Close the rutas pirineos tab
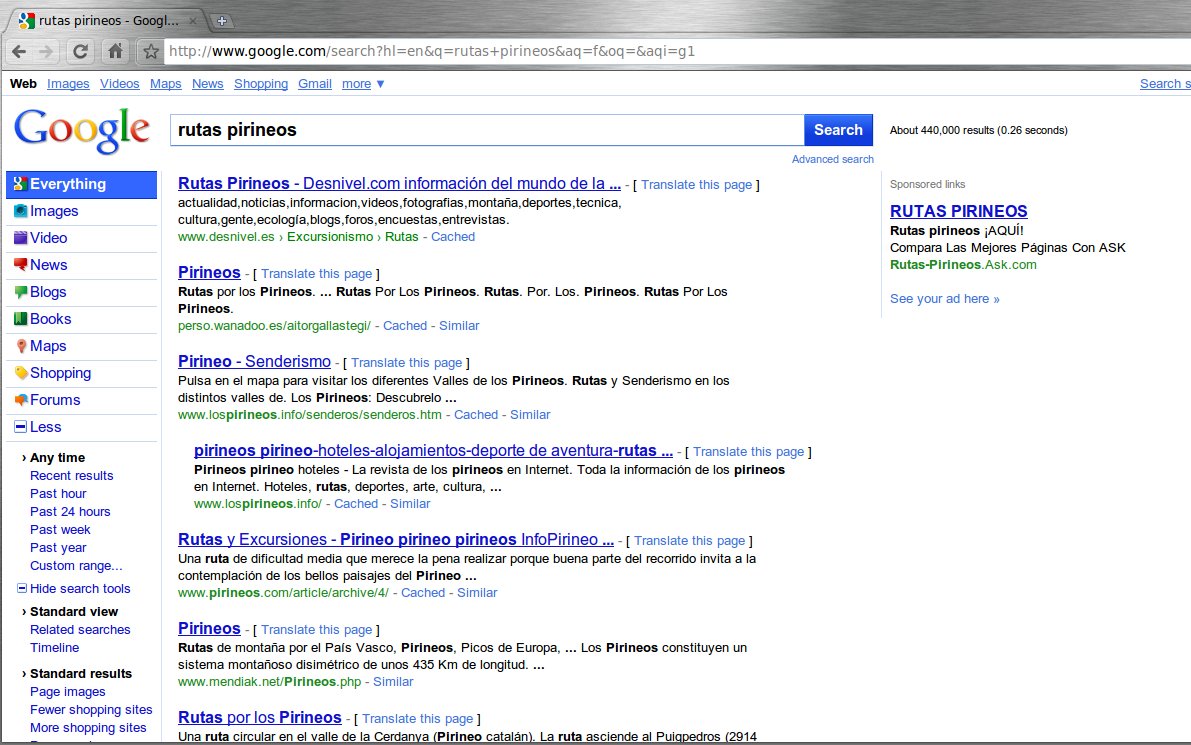Image resolution: width=1191 pixels, height=745 pixels. 193,21
